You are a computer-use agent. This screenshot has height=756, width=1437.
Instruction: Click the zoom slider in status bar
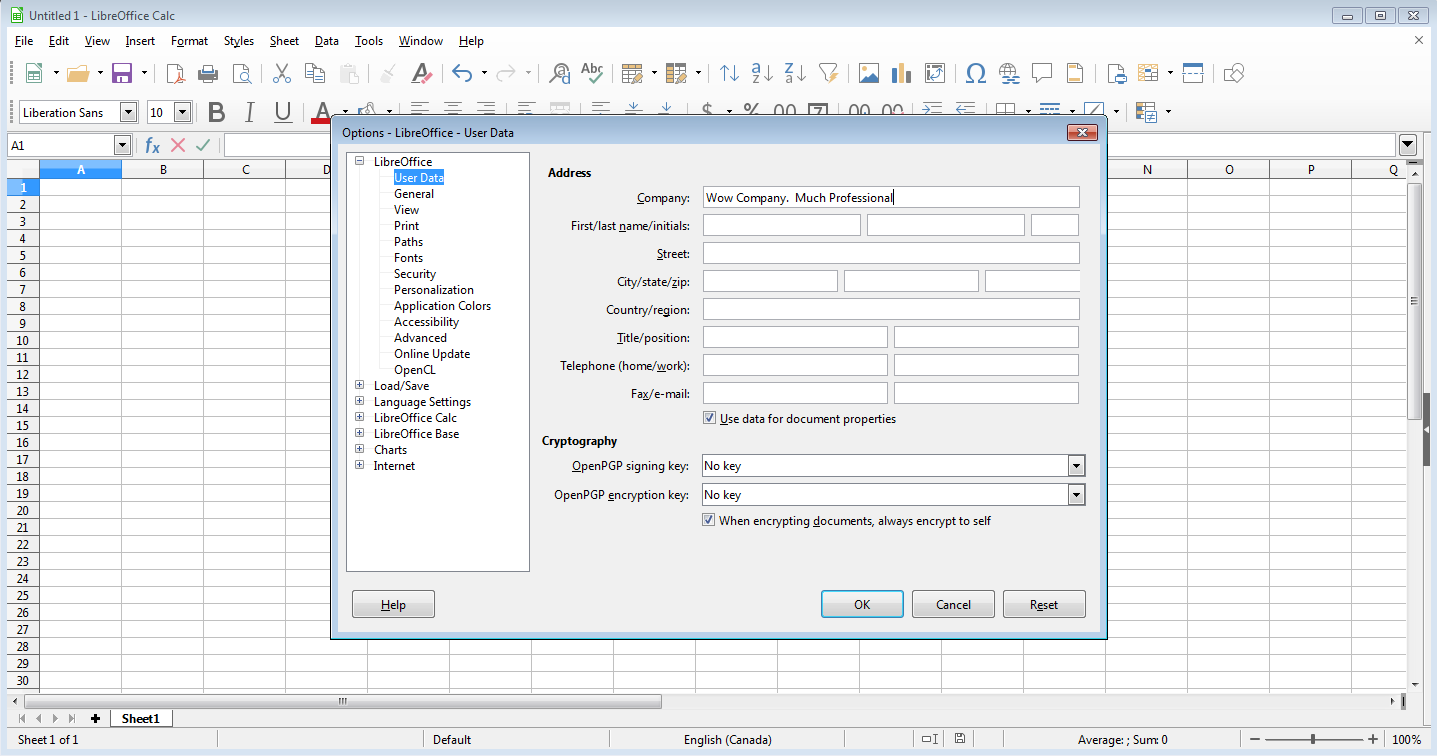tap(1313, 739)
